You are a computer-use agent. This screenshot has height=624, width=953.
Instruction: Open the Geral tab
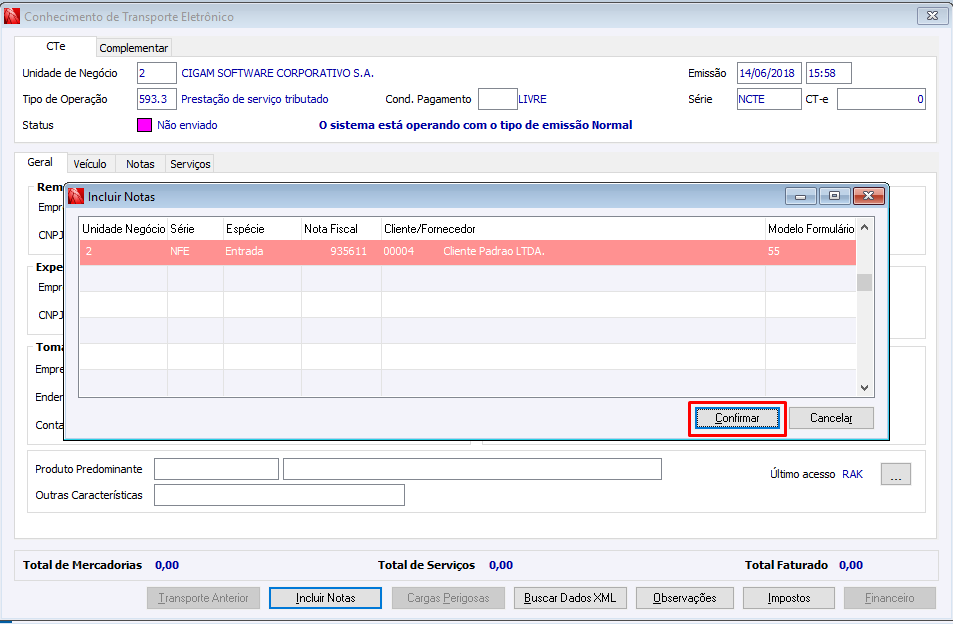click(40, 162)
